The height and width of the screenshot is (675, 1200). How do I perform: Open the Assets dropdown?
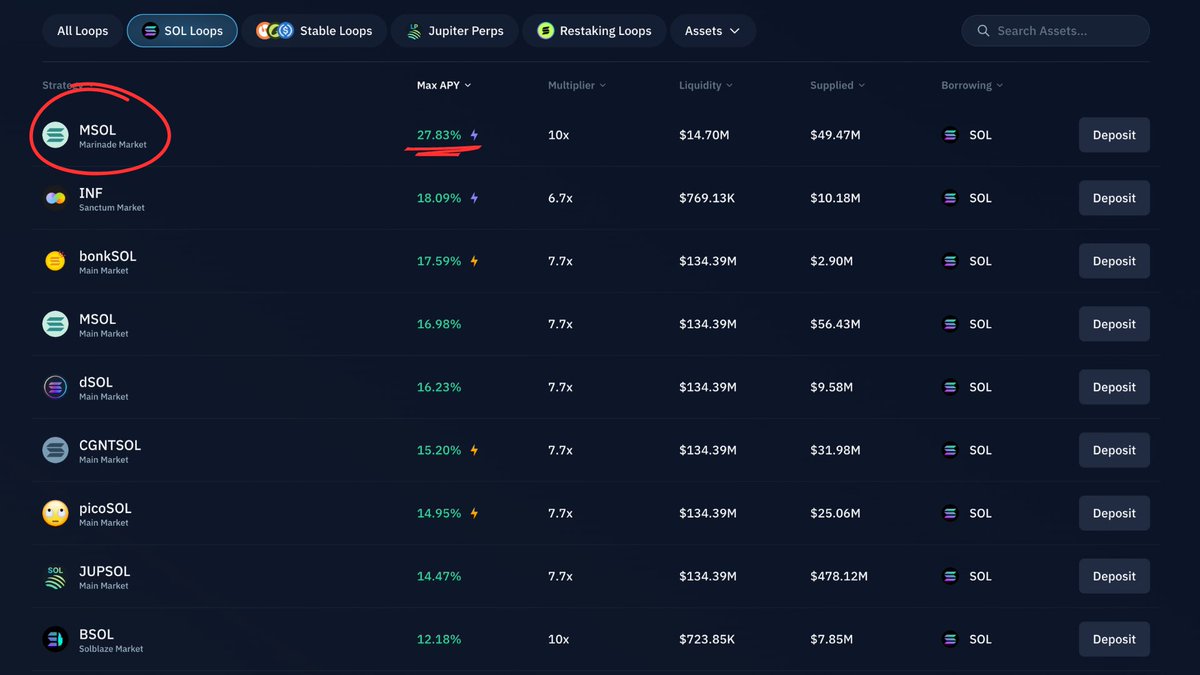click(x=713, y=31)
